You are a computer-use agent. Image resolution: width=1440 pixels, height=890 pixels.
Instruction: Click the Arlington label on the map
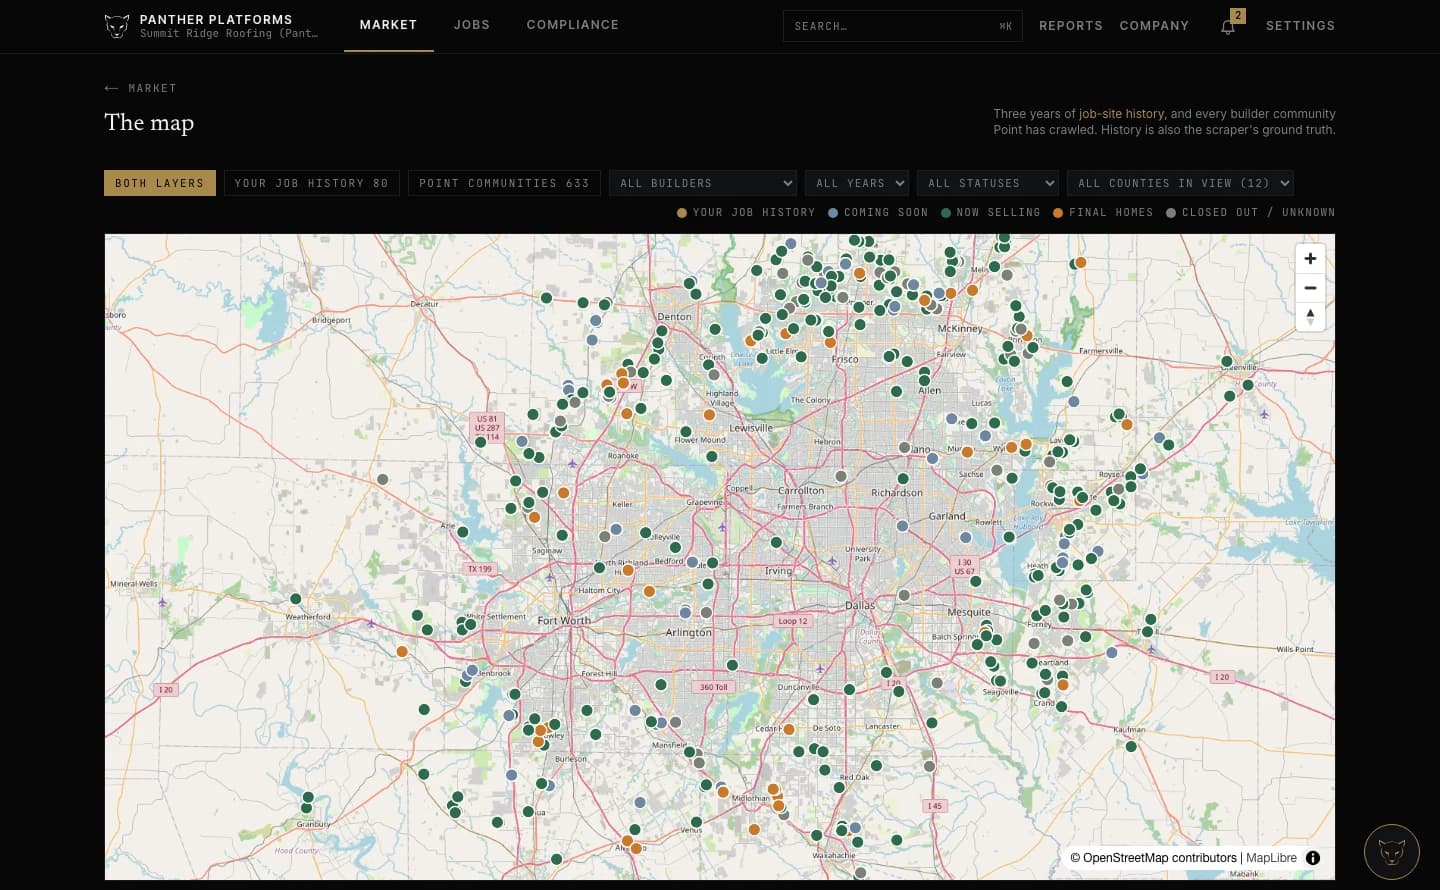(689, 633)
